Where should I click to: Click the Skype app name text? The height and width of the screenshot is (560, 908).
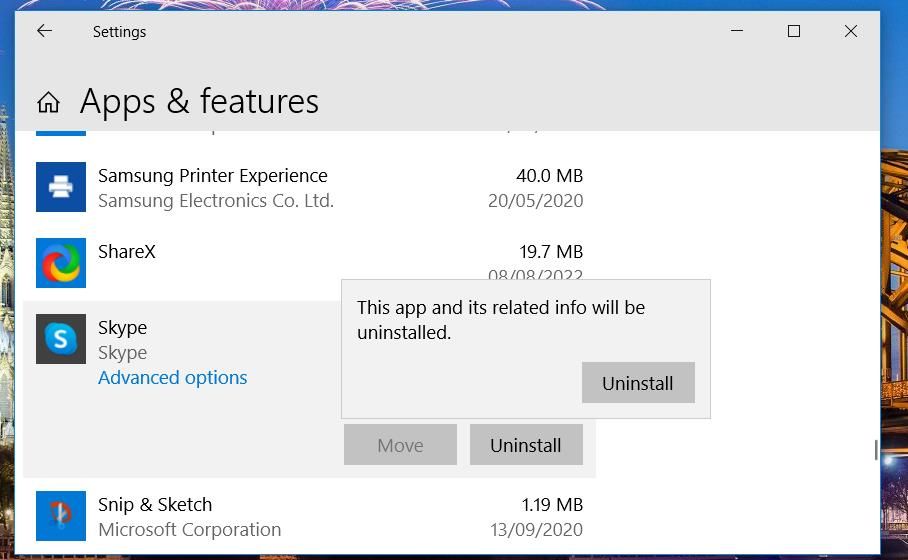click(x=122, y=327)
